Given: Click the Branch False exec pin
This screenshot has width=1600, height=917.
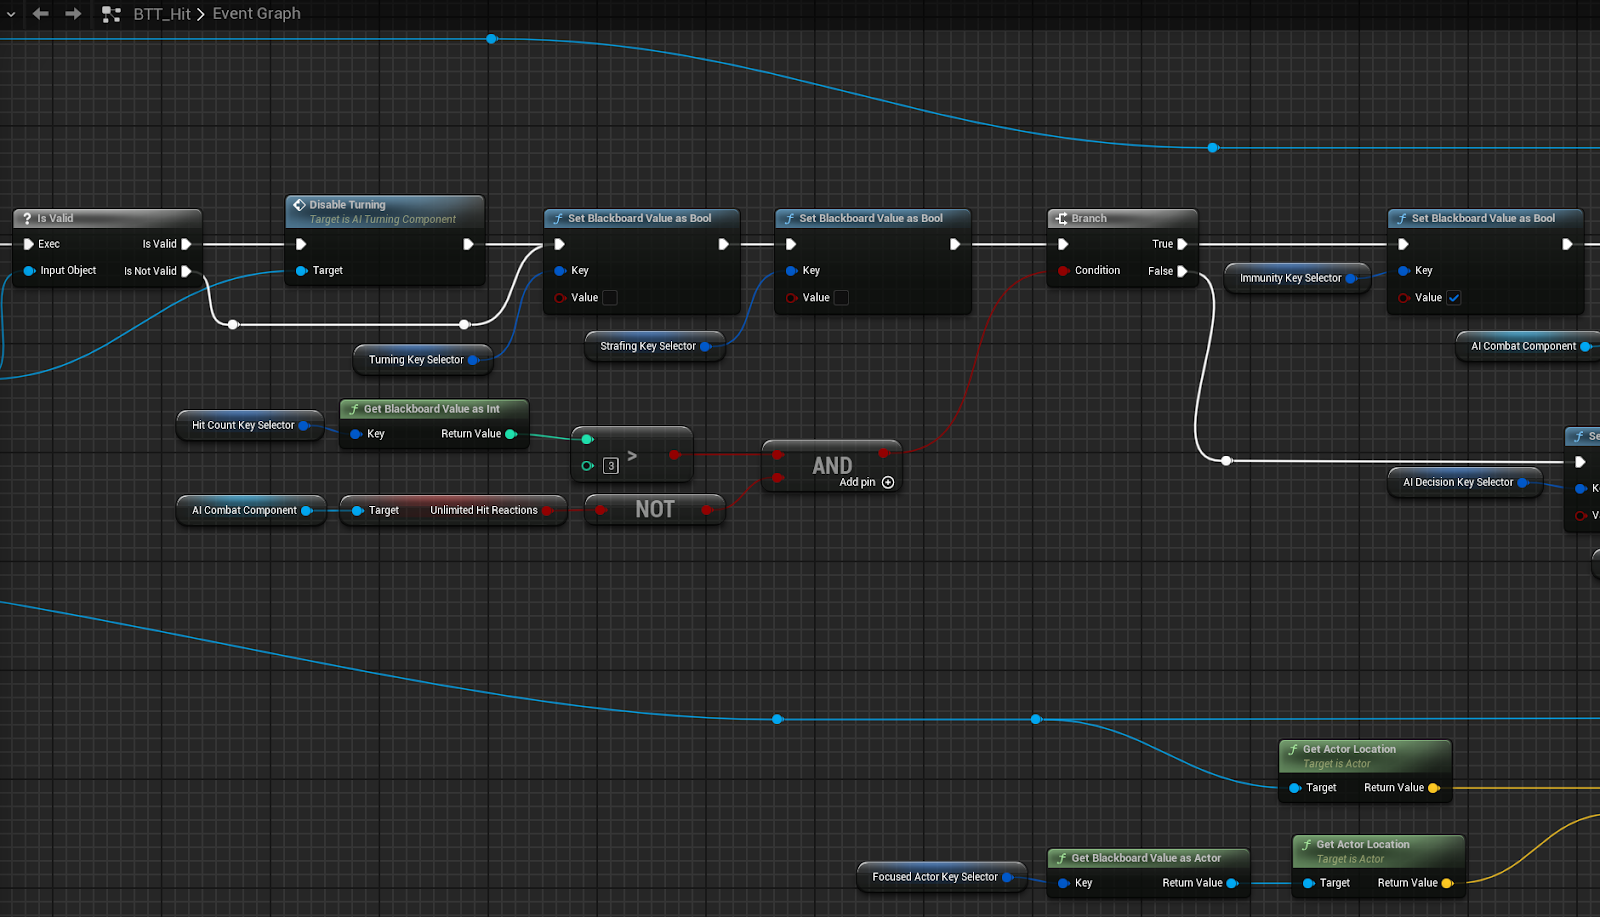Looking at the screenshot, I should 1182,271.
